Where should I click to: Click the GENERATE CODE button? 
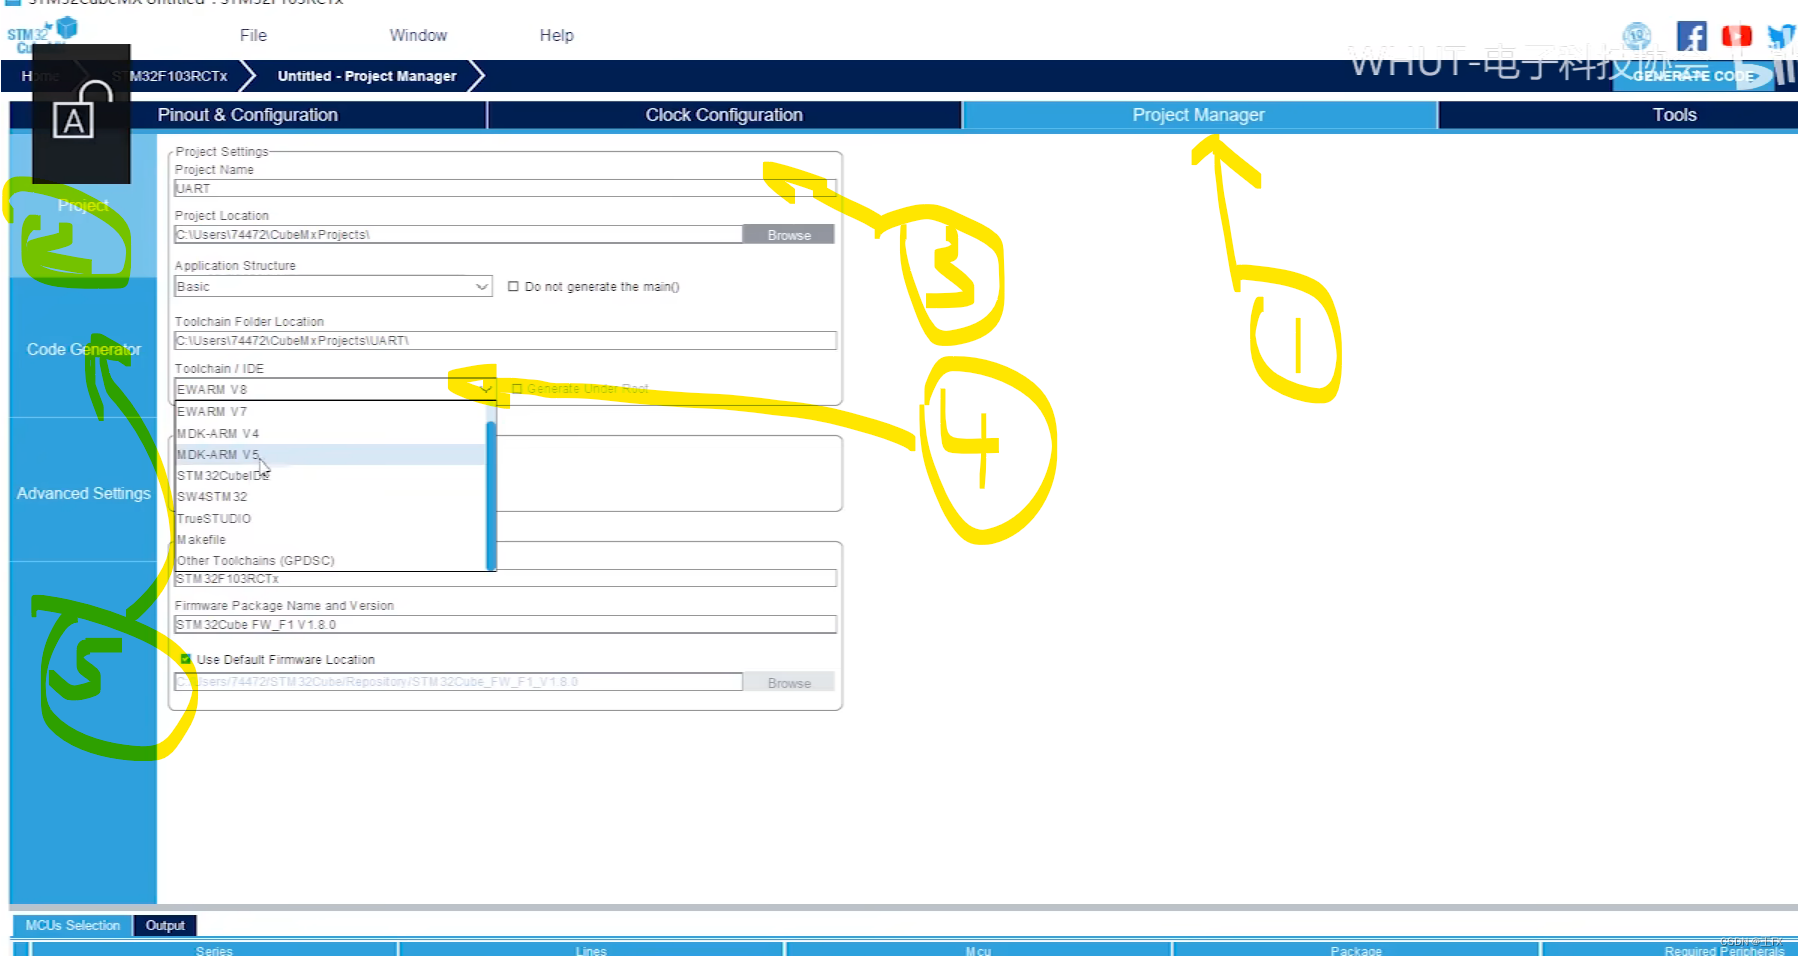coord(1694,76)
